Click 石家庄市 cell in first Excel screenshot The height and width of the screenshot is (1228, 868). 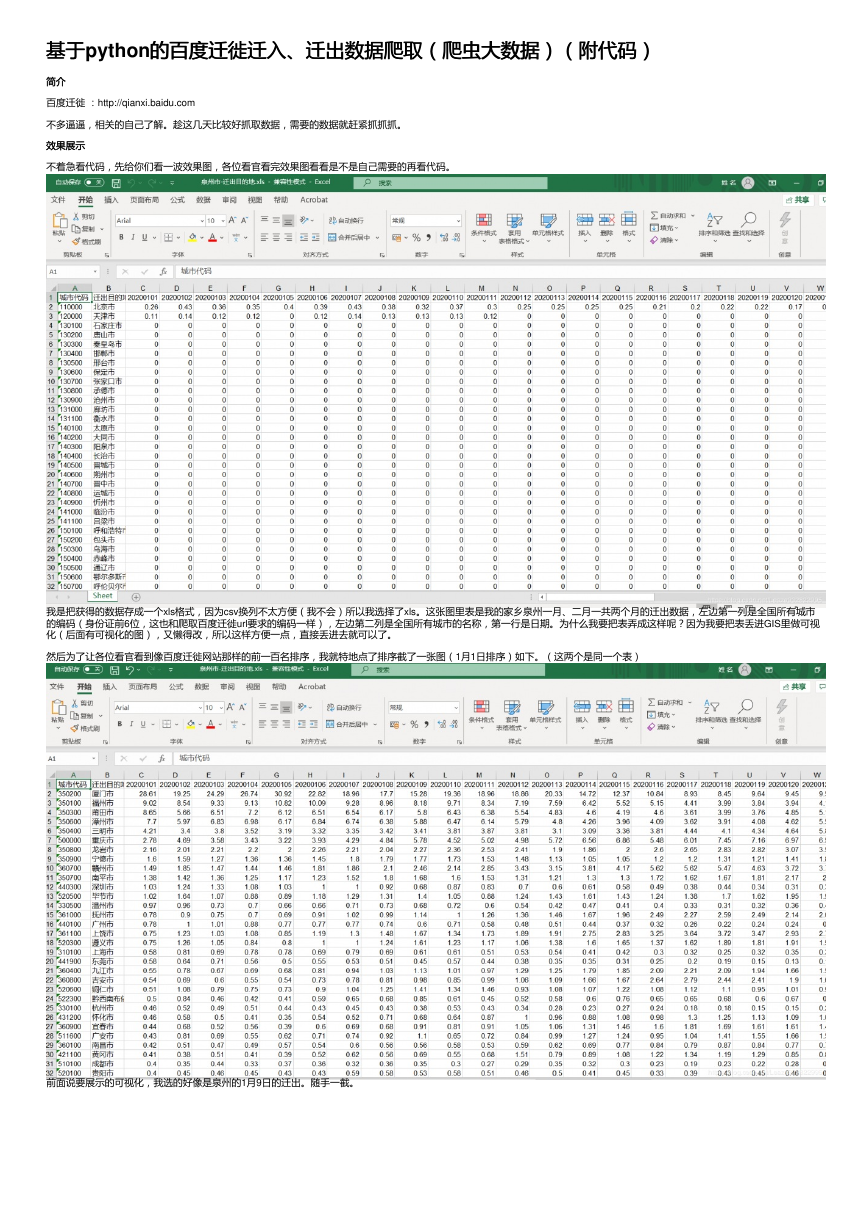(x=107, y=325)
